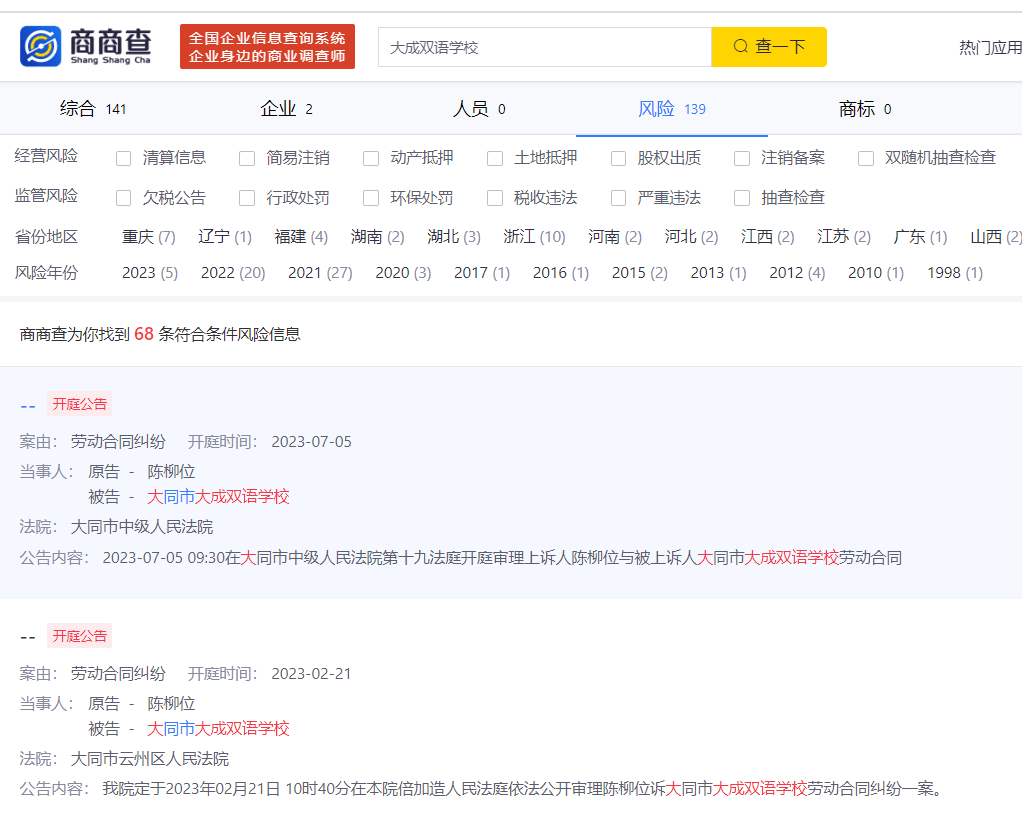Image resolution: width=1022 pixels, height=822 pixels.
Task: Filter by province 河北 (2)
Action: [x=691, y=237]
